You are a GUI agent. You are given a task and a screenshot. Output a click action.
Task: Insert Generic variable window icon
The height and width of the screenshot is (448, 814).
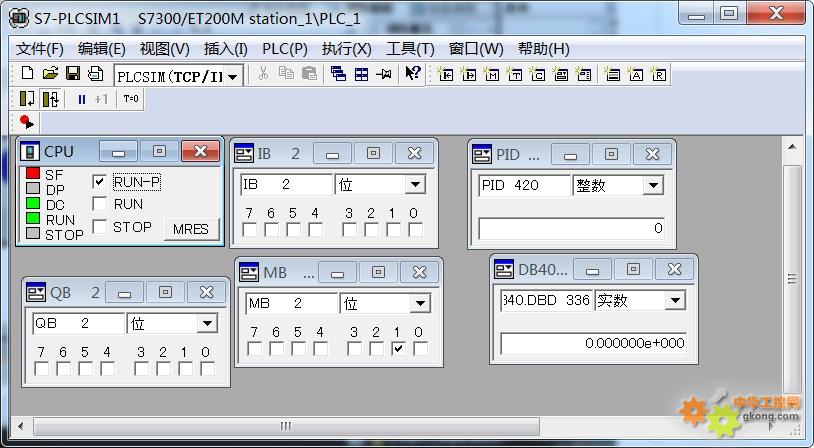pos(560,74)
